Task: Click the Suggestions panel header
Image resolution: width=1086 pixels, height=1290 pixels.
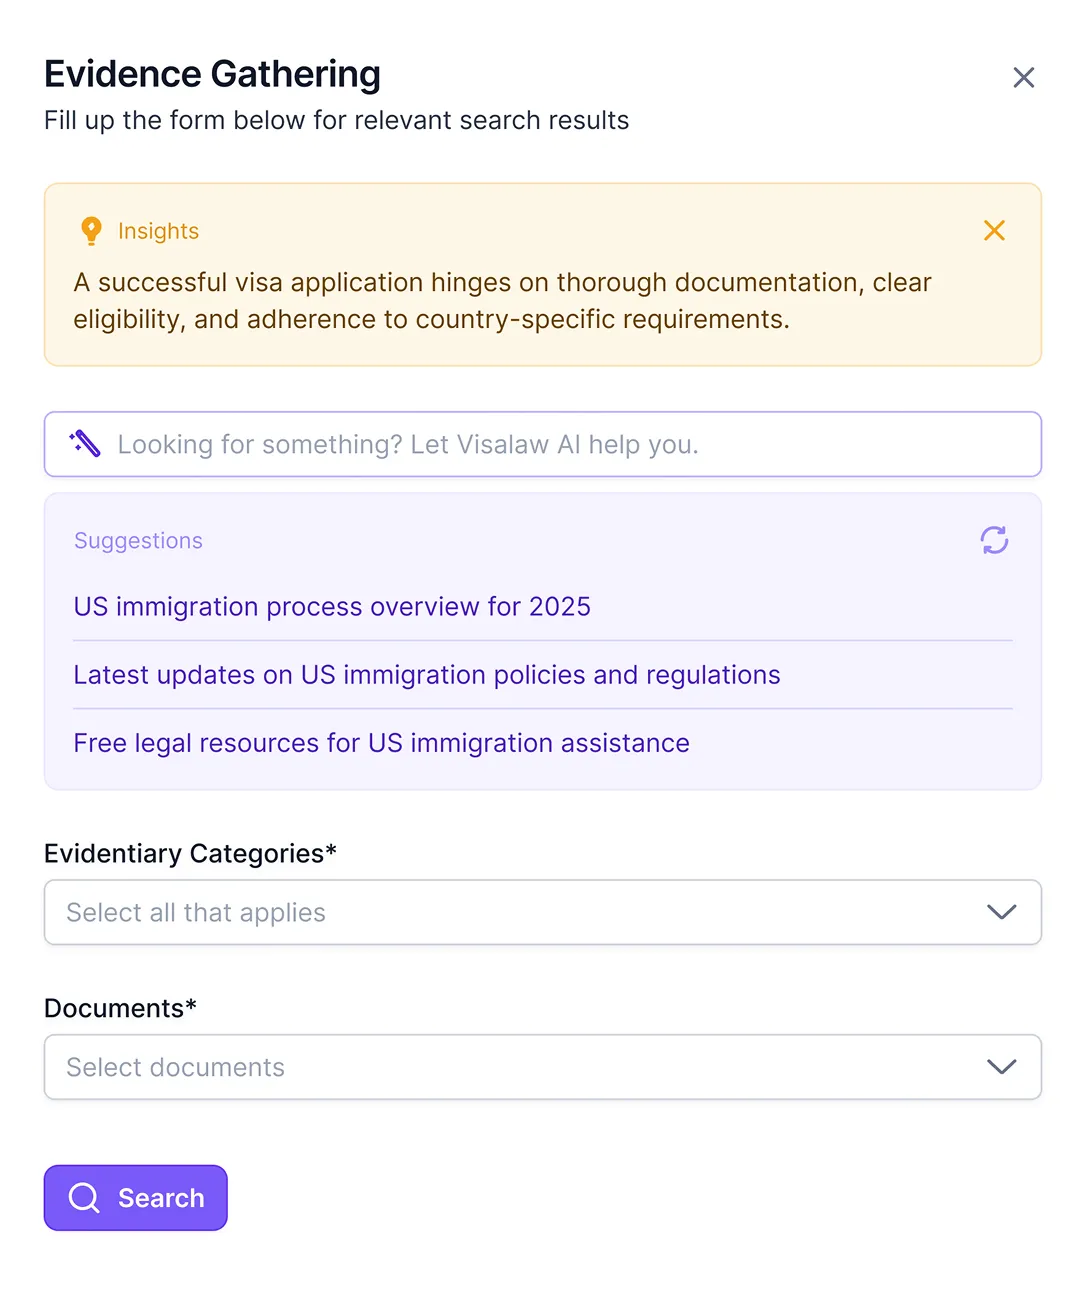Action: (138, 540)
